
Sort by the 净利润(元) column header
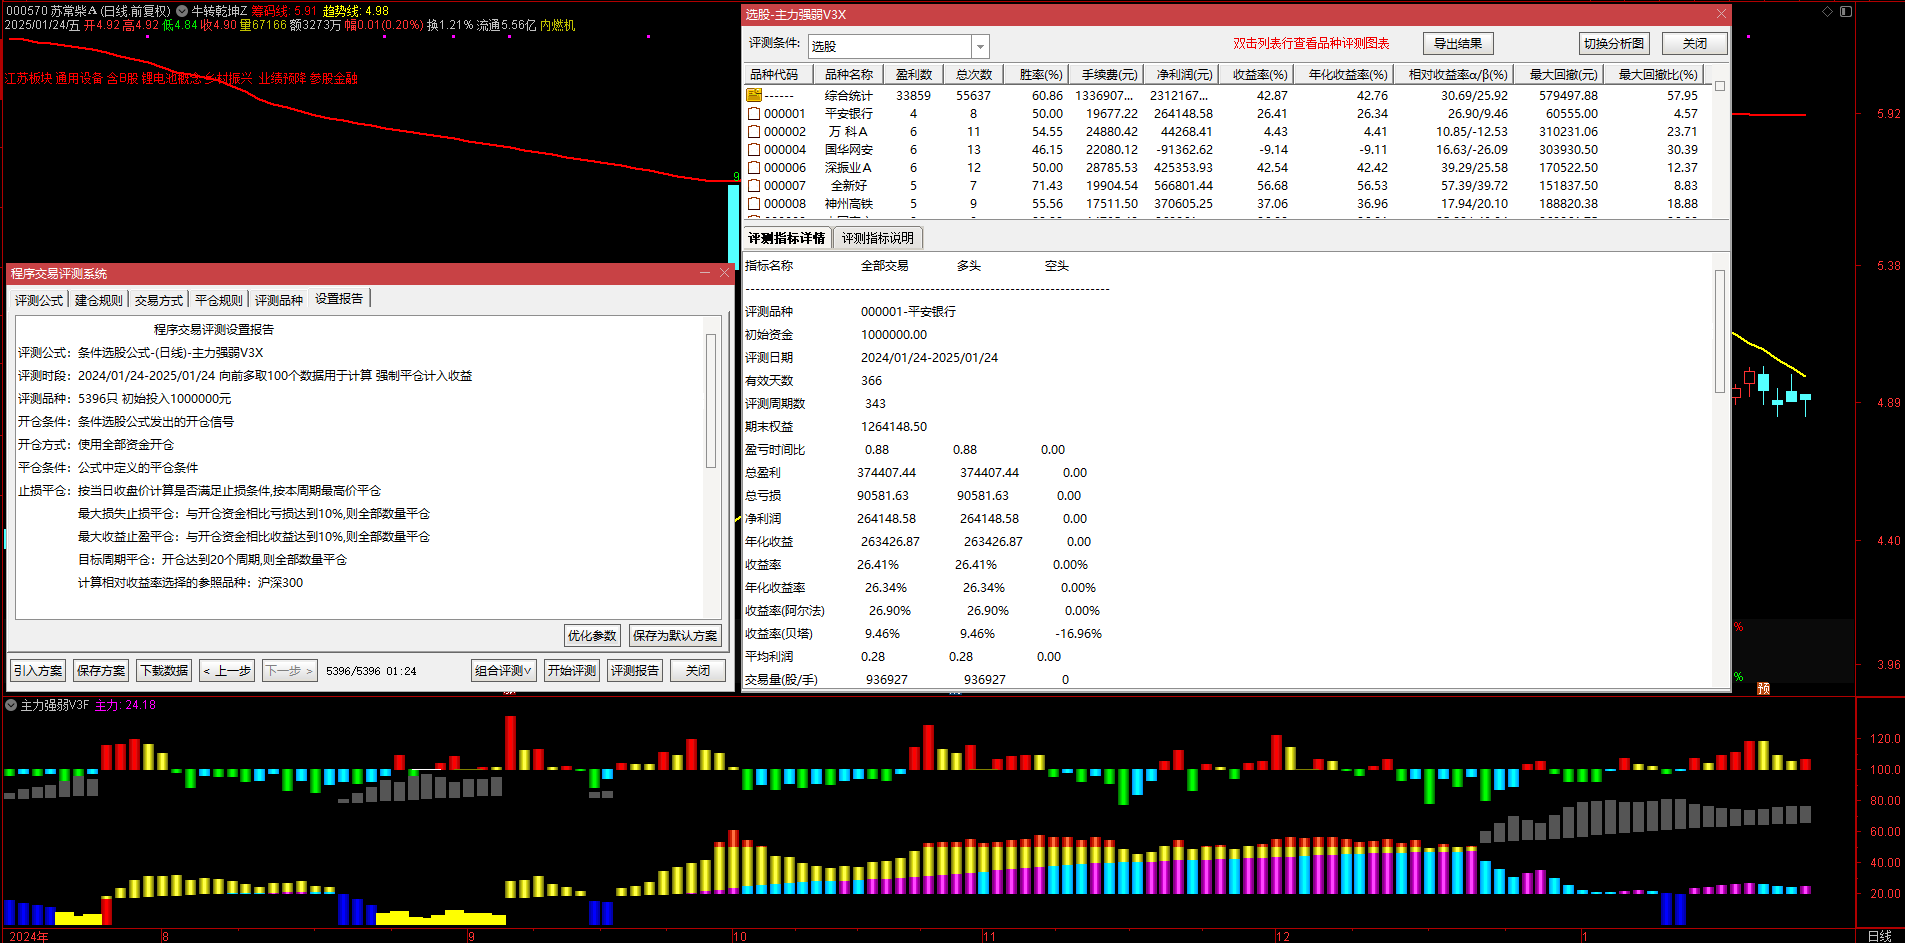tap(1184, 75)
